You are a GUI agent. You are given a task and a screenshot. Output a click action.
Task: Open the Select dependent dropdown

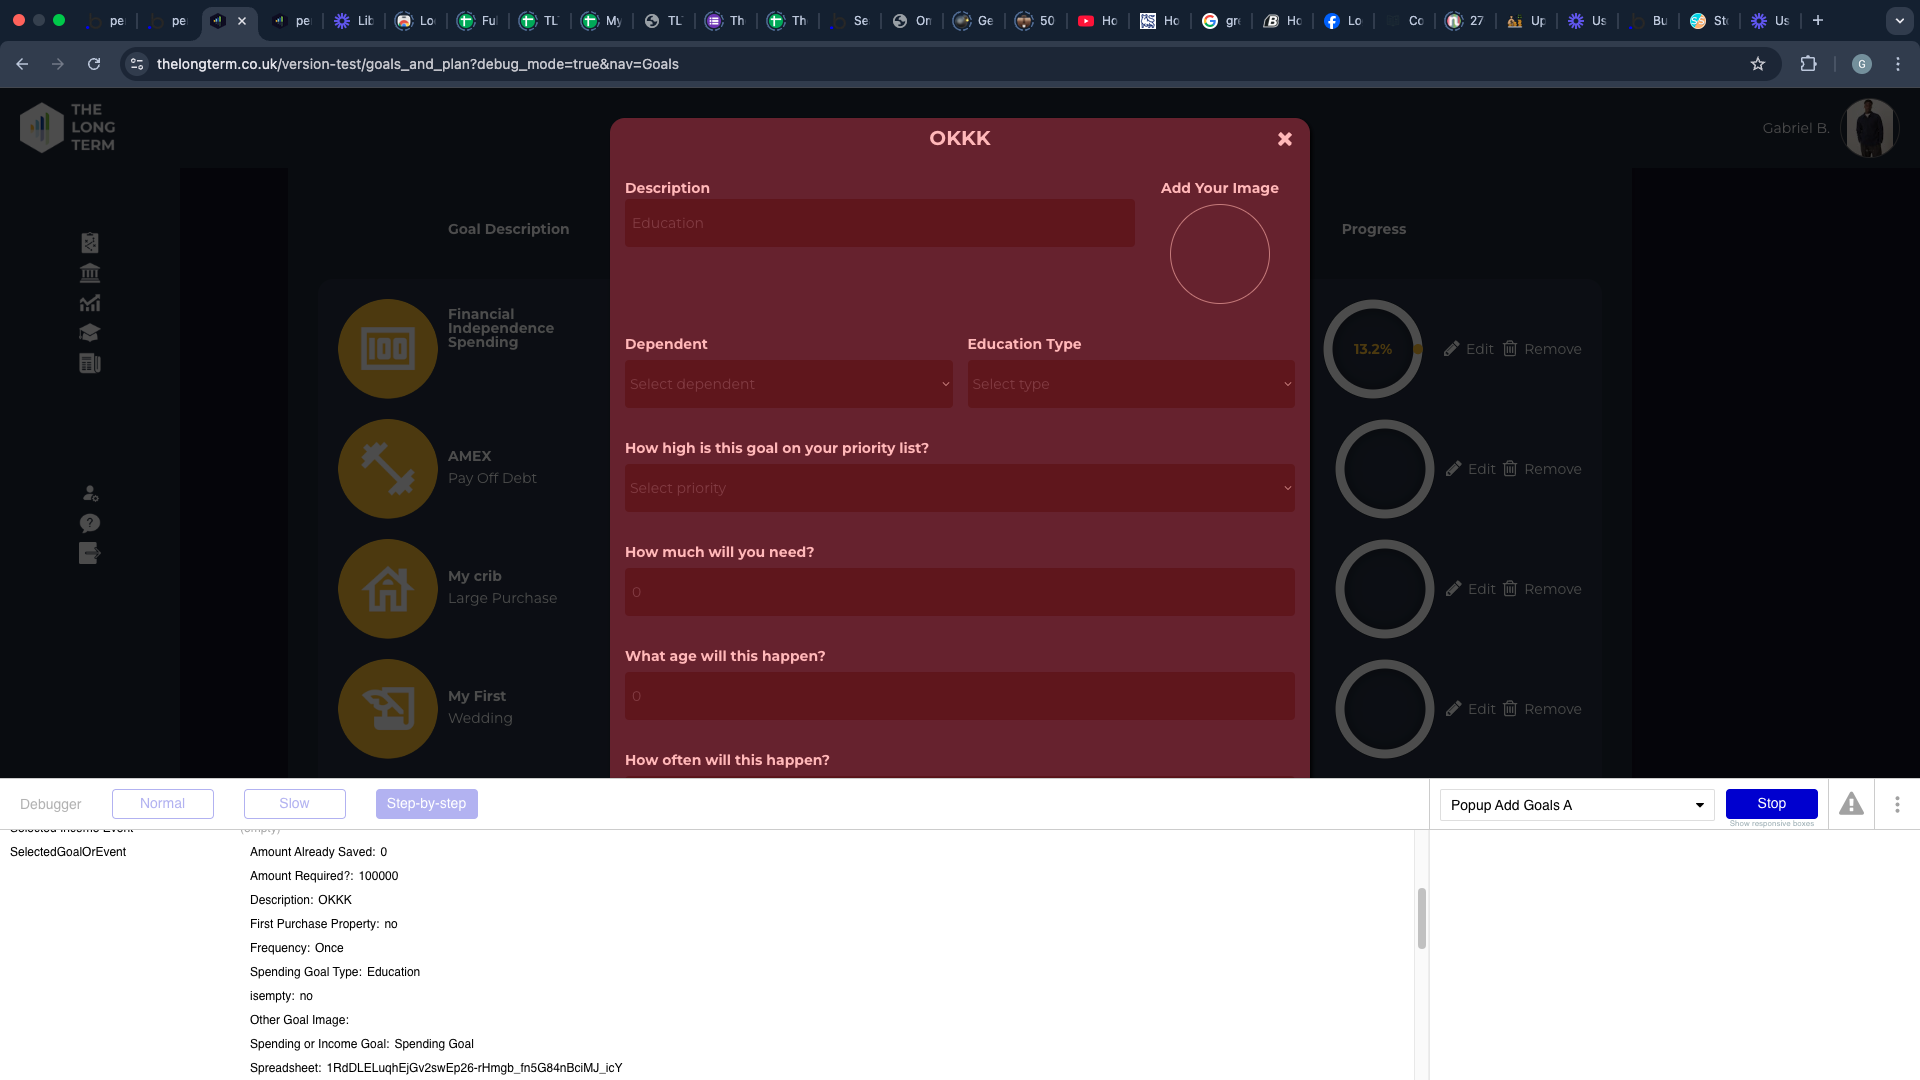click(x=788, y=384)
